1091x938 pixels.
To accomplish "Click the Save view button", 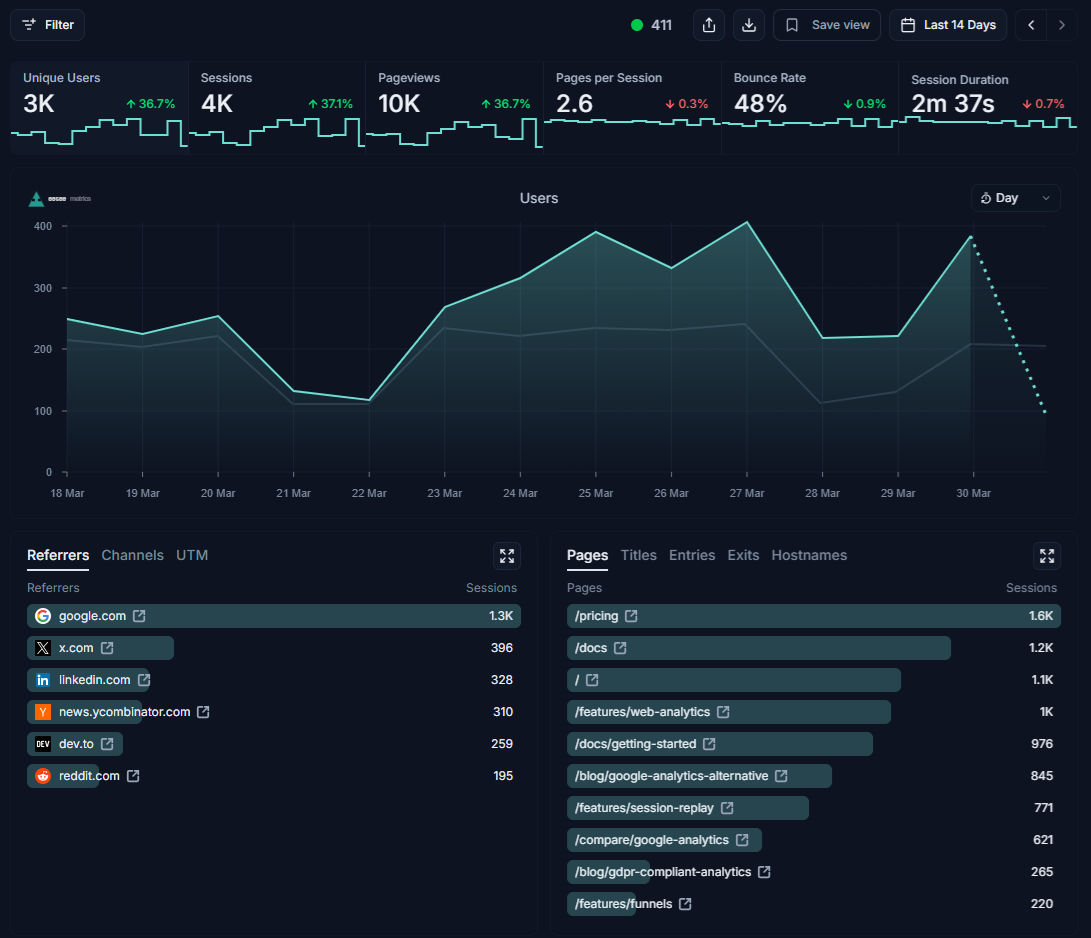I will click(x=827, y=25).
